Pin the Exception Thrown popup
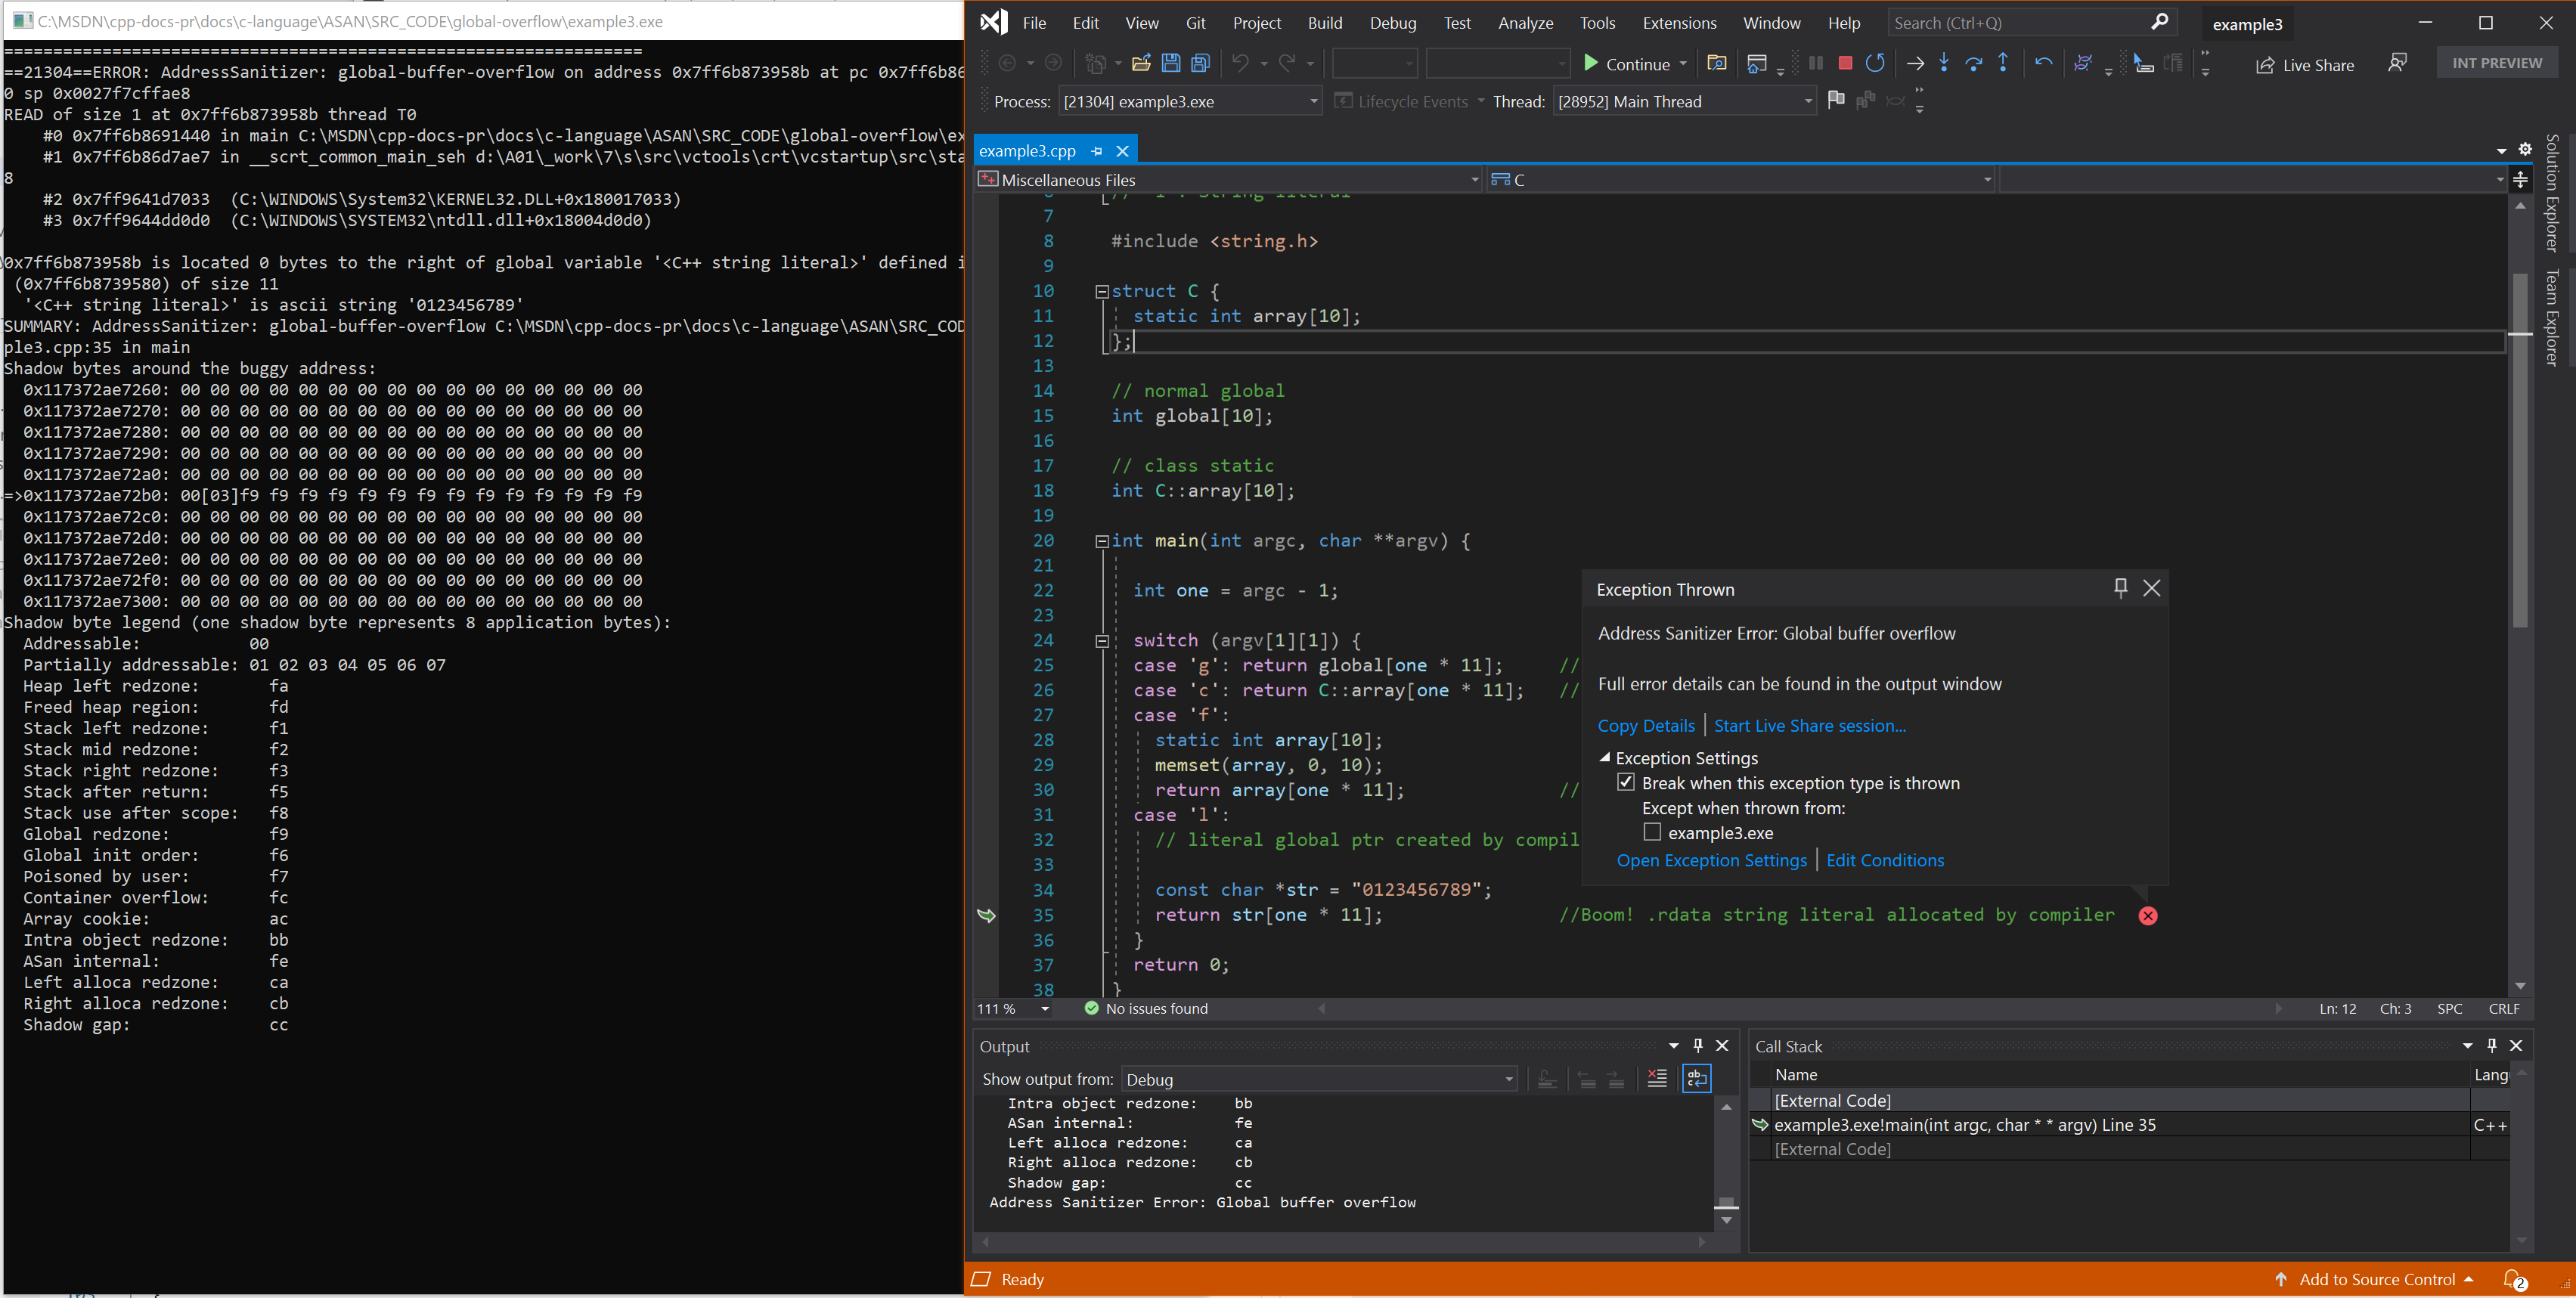Image resolution: width=2576 pixels, height=1298 pixels. (x=2120, y=588)
